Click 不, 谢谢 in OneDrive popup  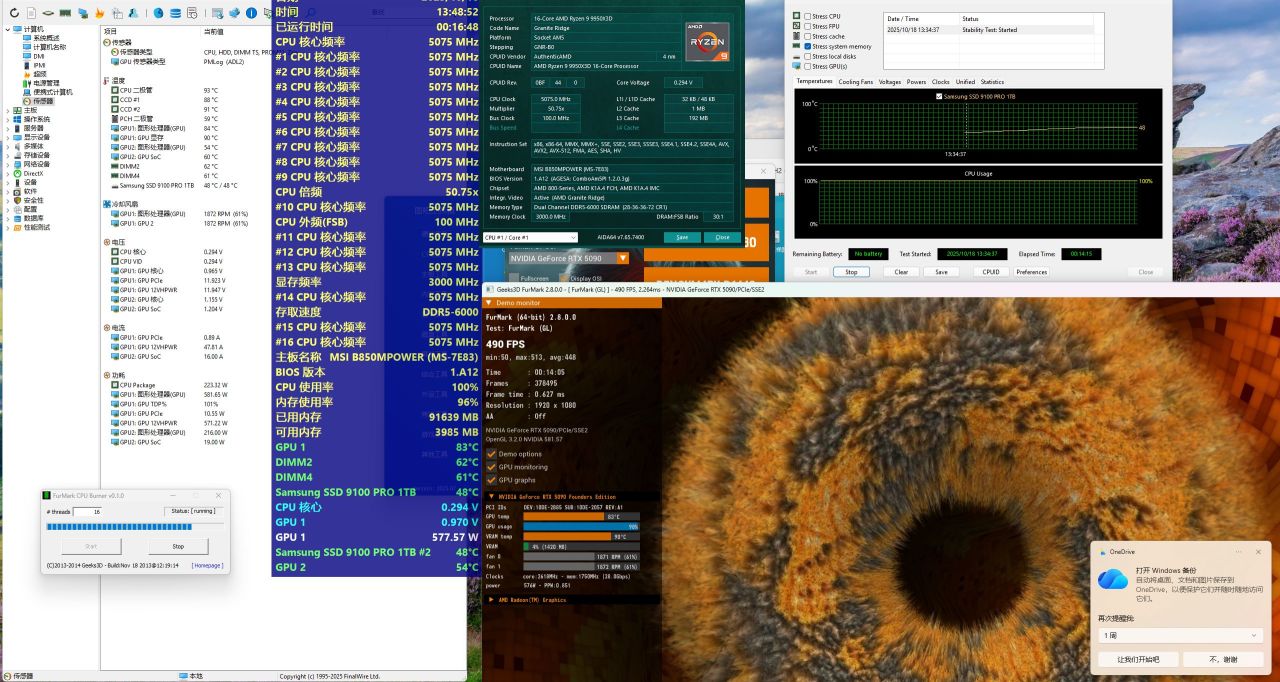(1223, 660)
